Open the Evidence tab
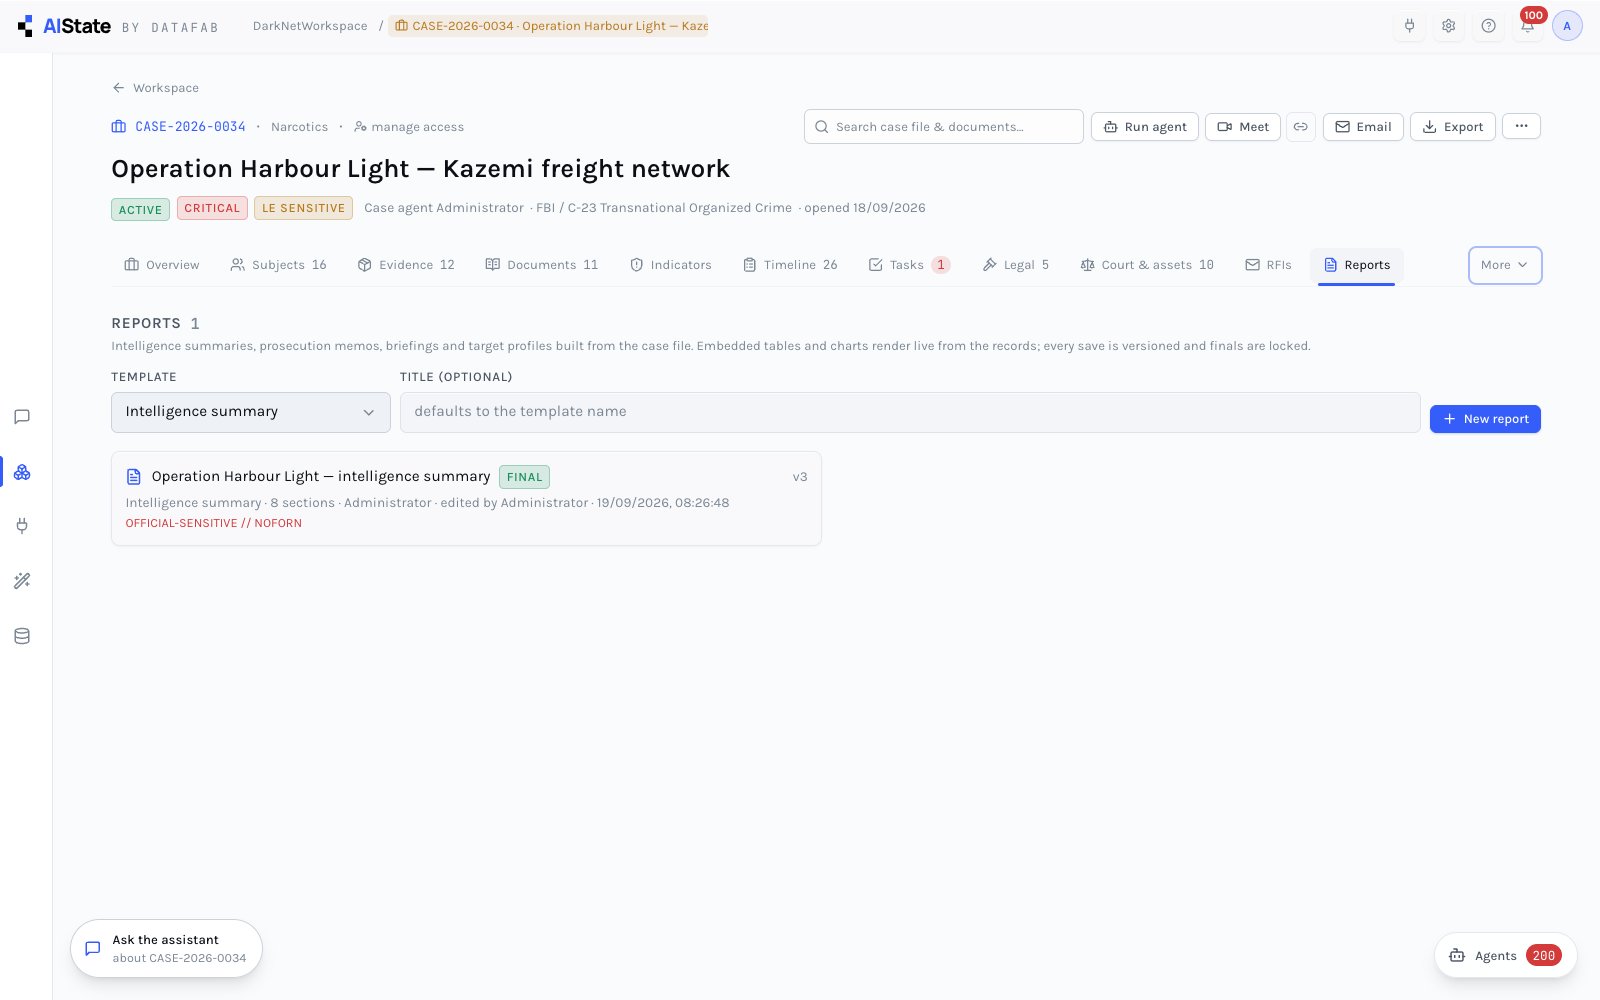The width and height of the screenshot is (1600, 1000). (406, 265)
